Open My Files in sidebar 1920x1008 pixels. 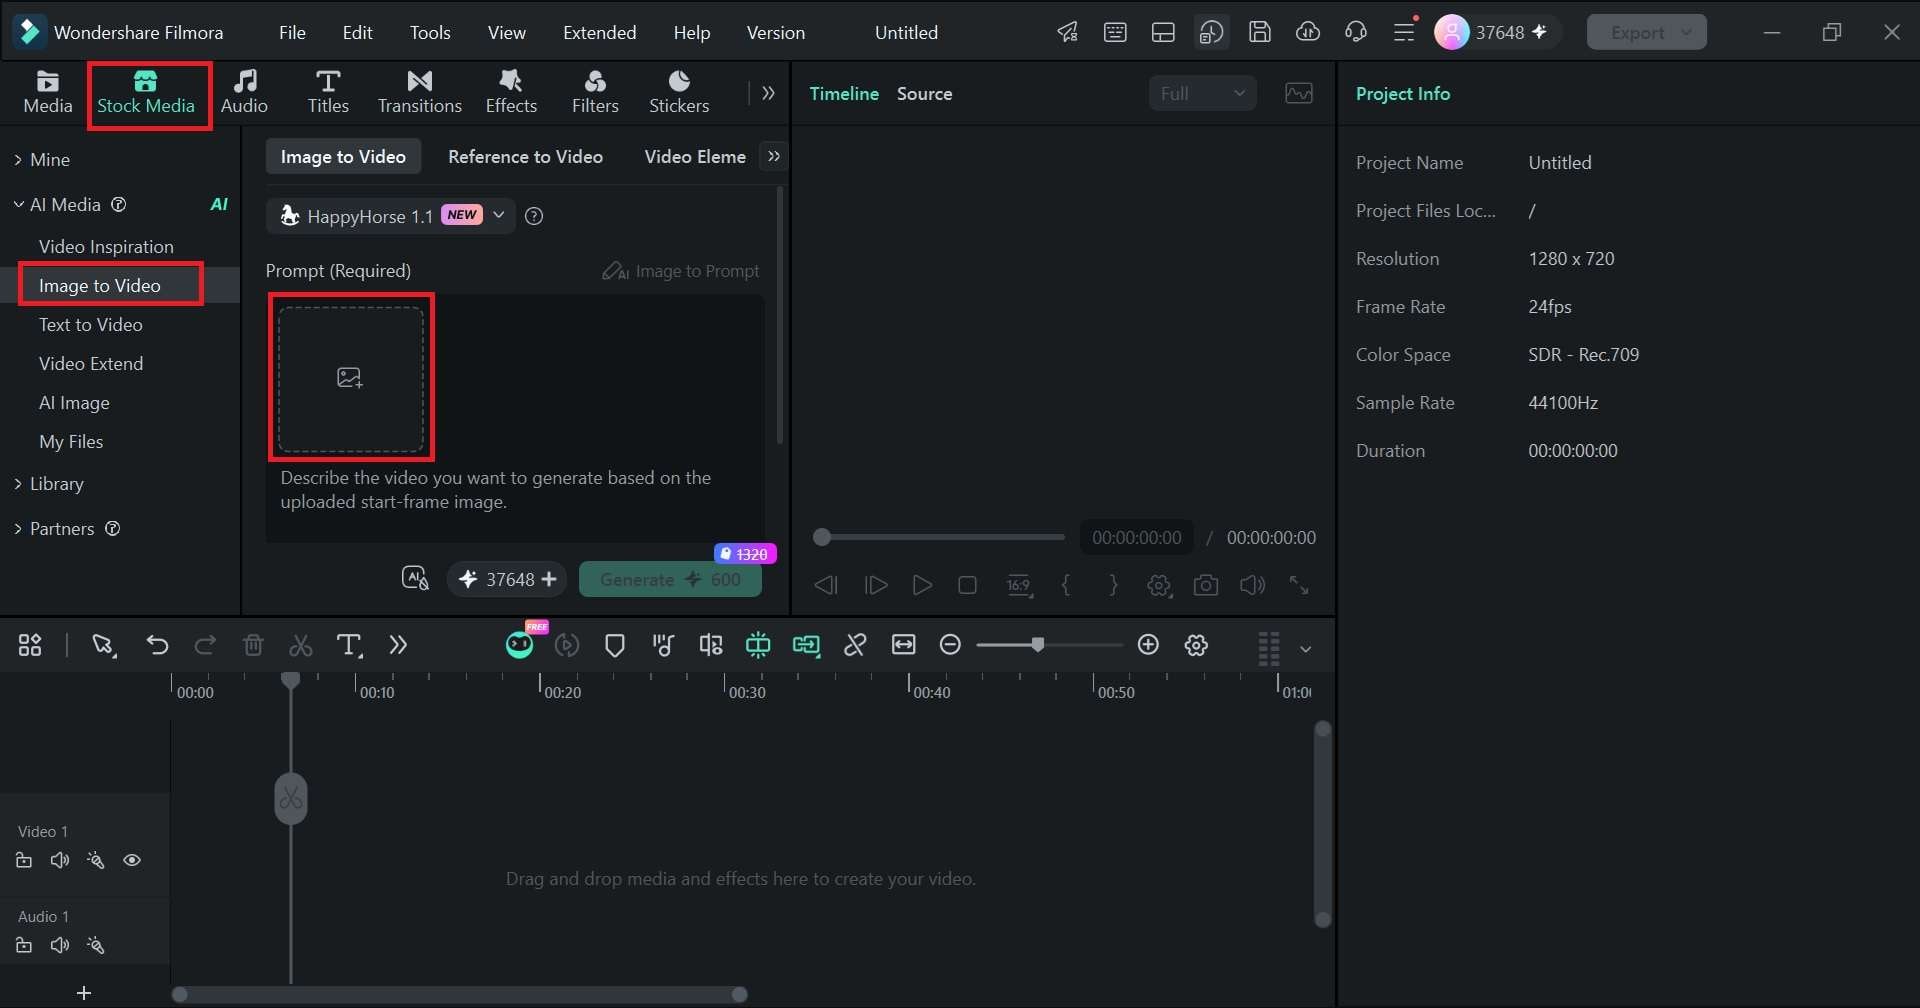tap(71, 441)
